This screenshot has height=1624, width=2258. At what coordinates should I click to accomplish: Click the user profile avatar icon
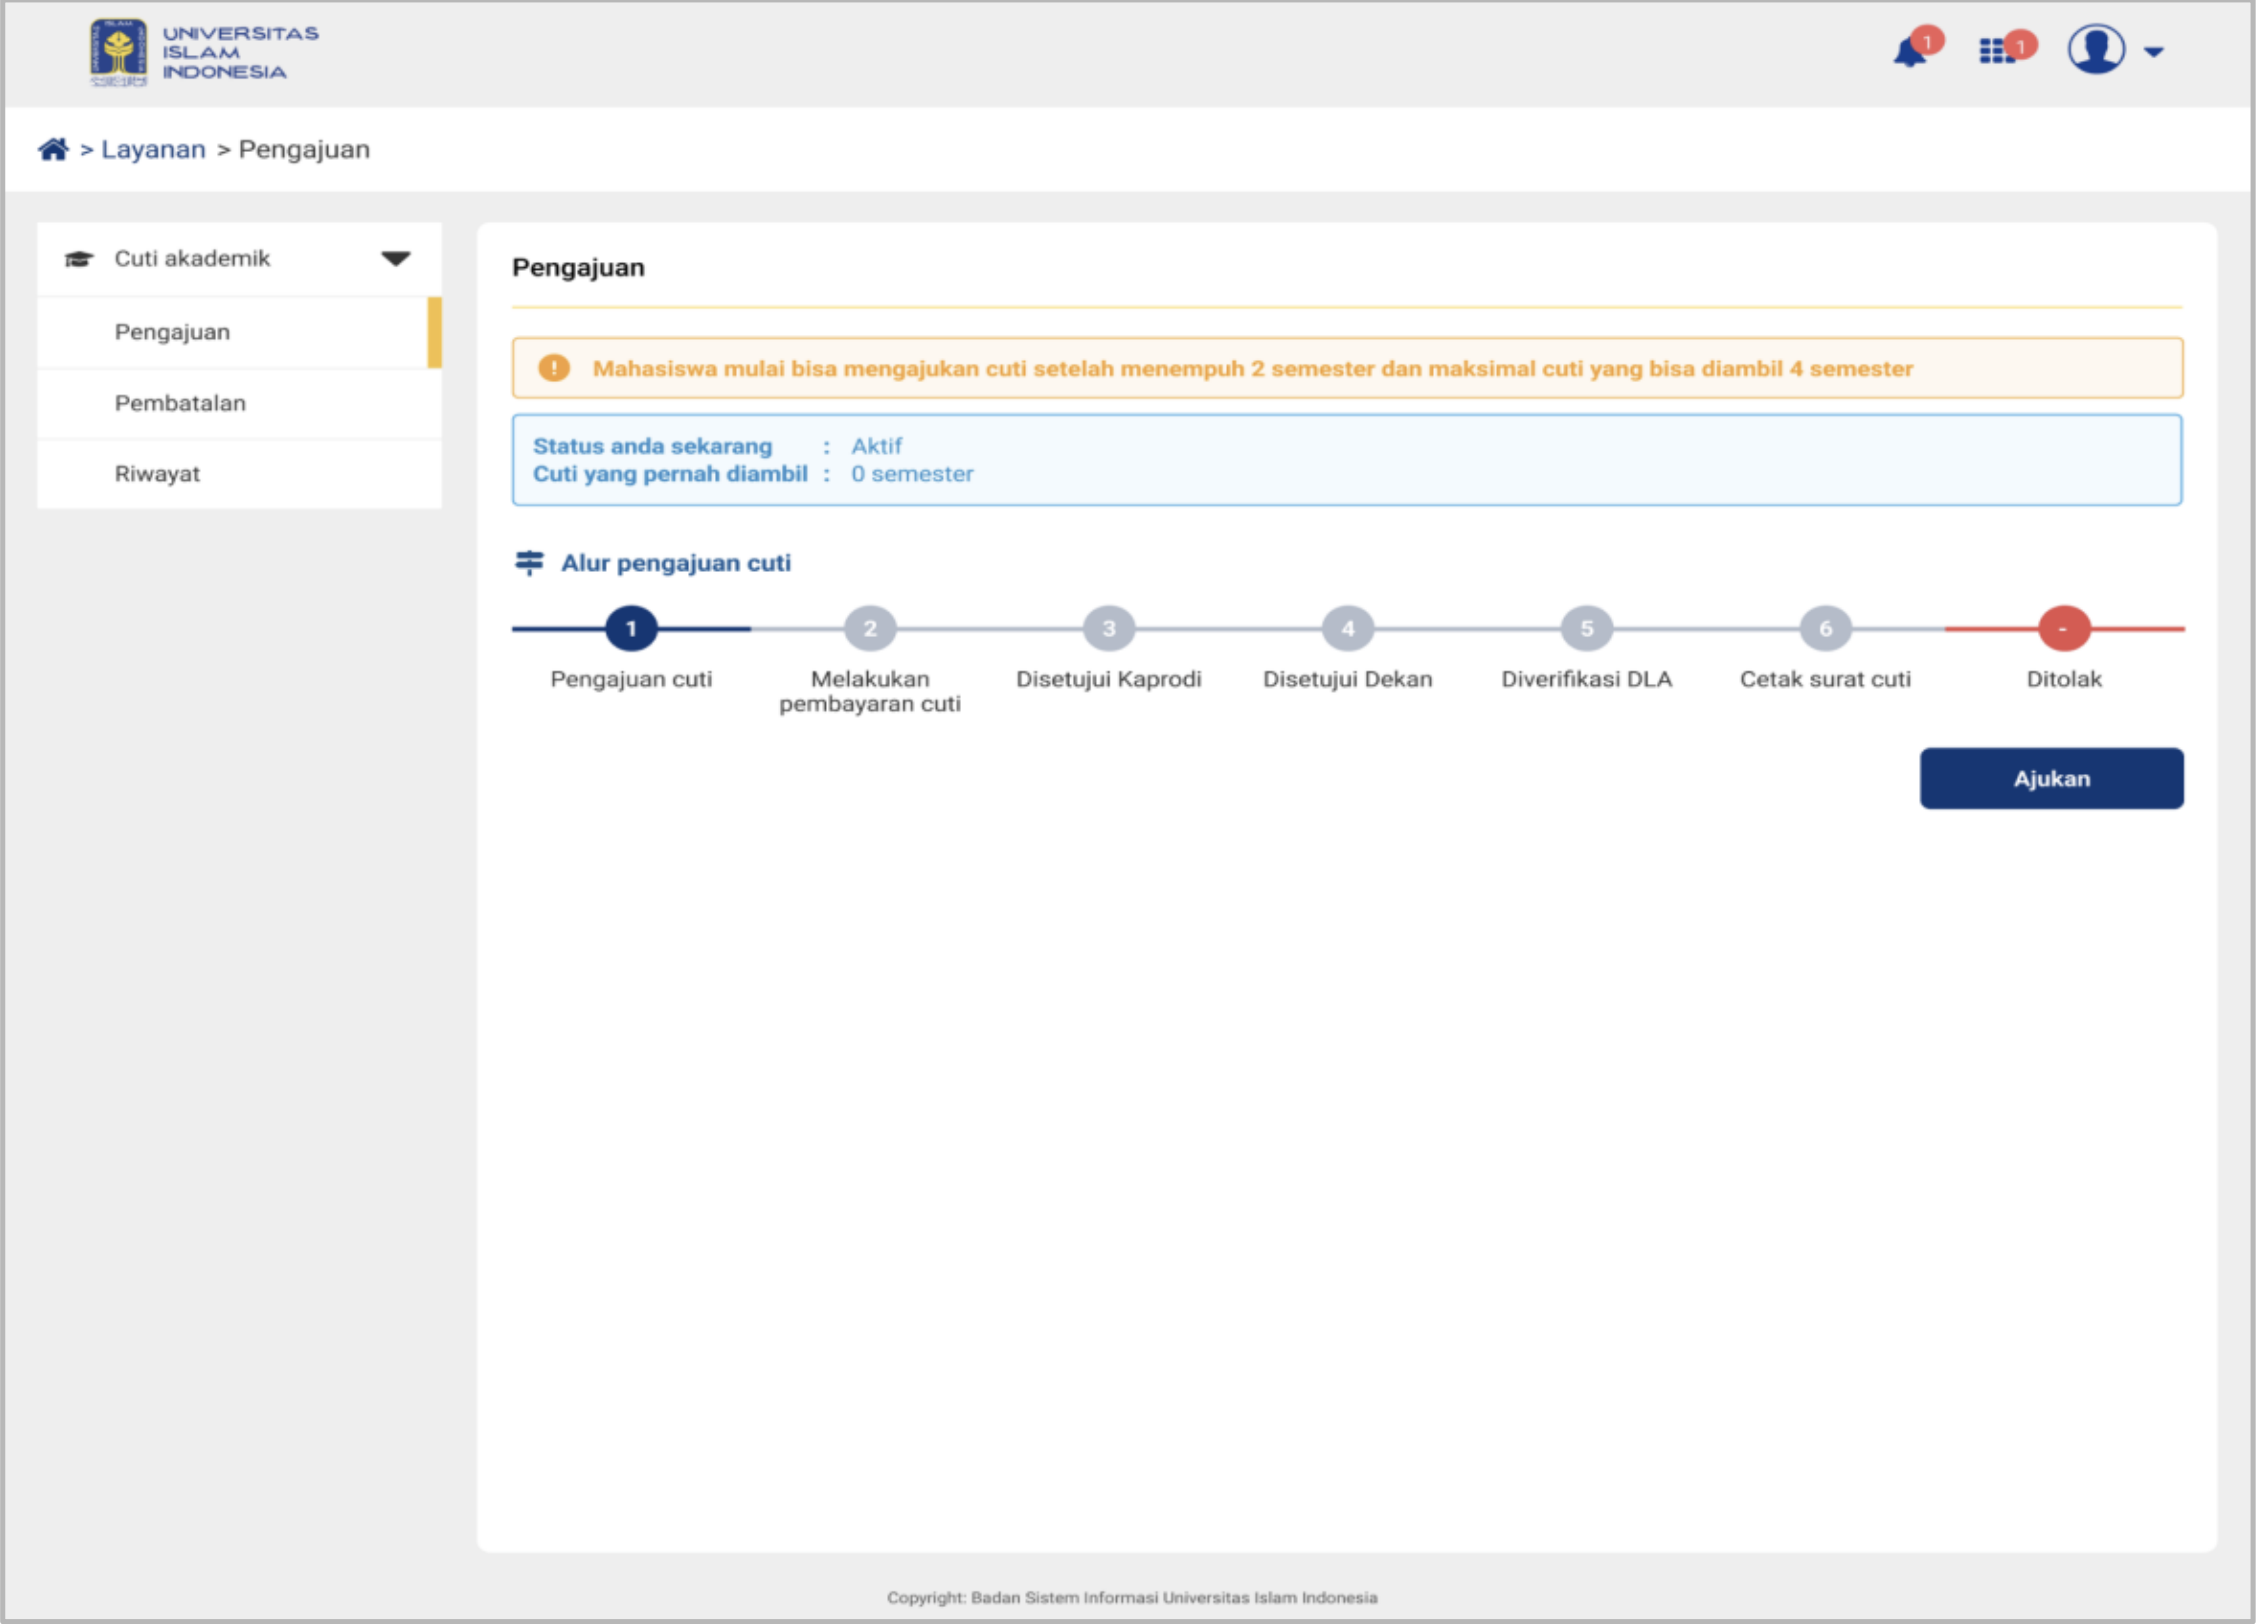tap(2097, 50)
